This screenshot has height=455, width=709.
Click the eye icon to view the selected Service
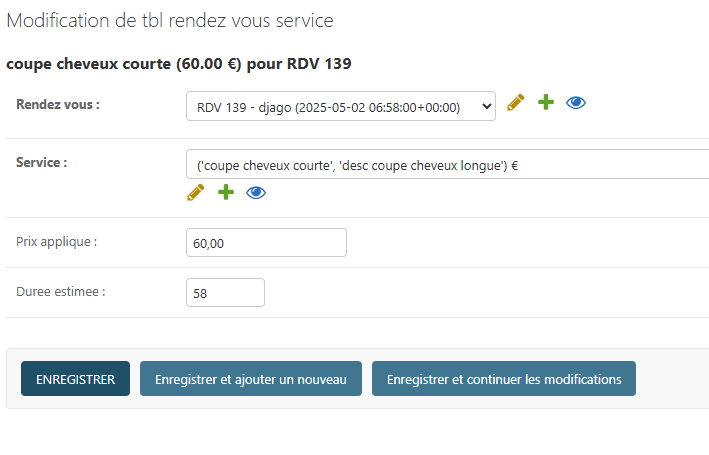tap(256, 192)
